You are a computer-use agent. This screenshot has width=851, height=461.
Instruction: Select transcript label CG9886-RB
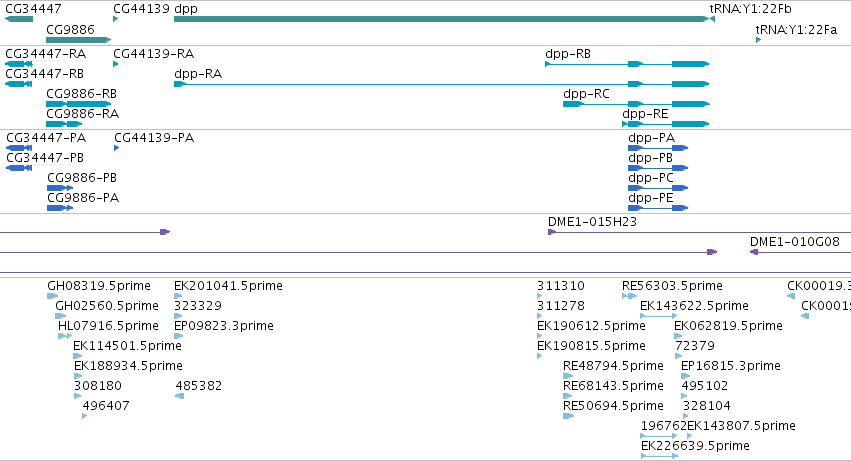81,94
